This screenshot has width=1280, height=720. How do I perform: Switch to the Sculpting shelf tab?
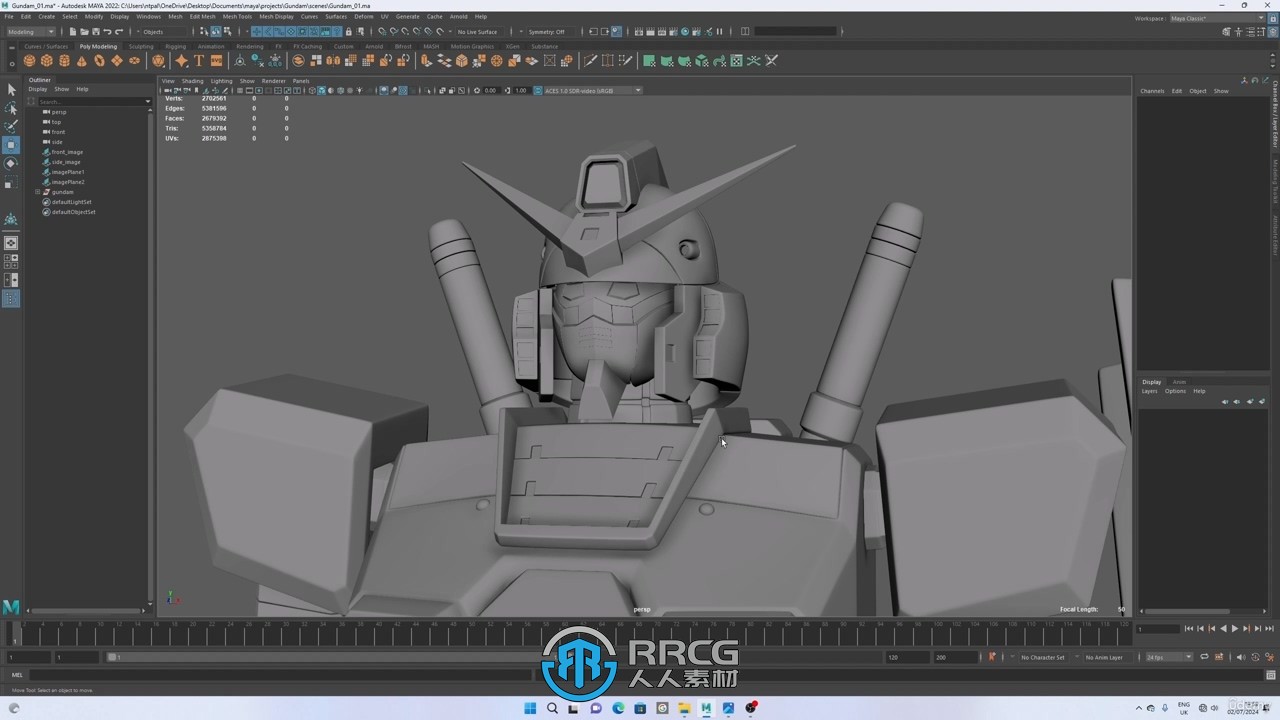click(x=141, y=46)
